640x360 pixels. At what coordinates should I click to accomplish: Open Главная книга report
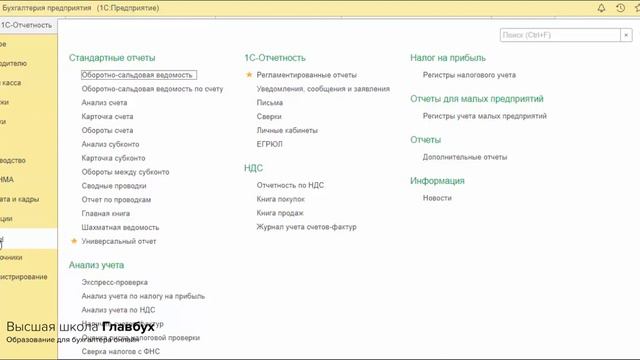click(x=106, y=214)
